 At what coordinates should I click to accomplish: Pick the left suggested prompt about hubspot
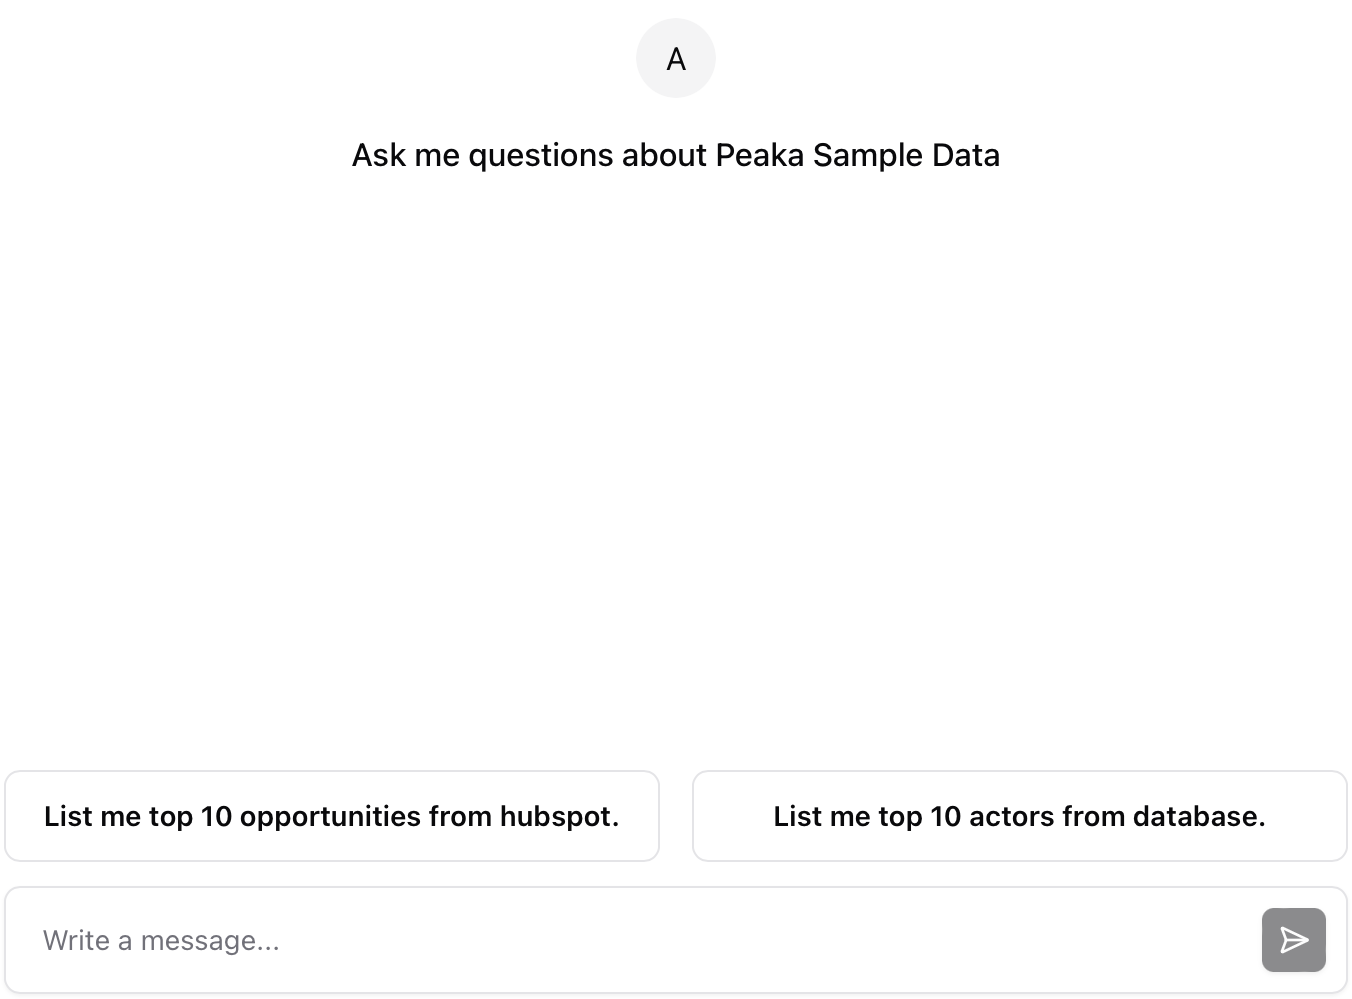click(332, 816)
